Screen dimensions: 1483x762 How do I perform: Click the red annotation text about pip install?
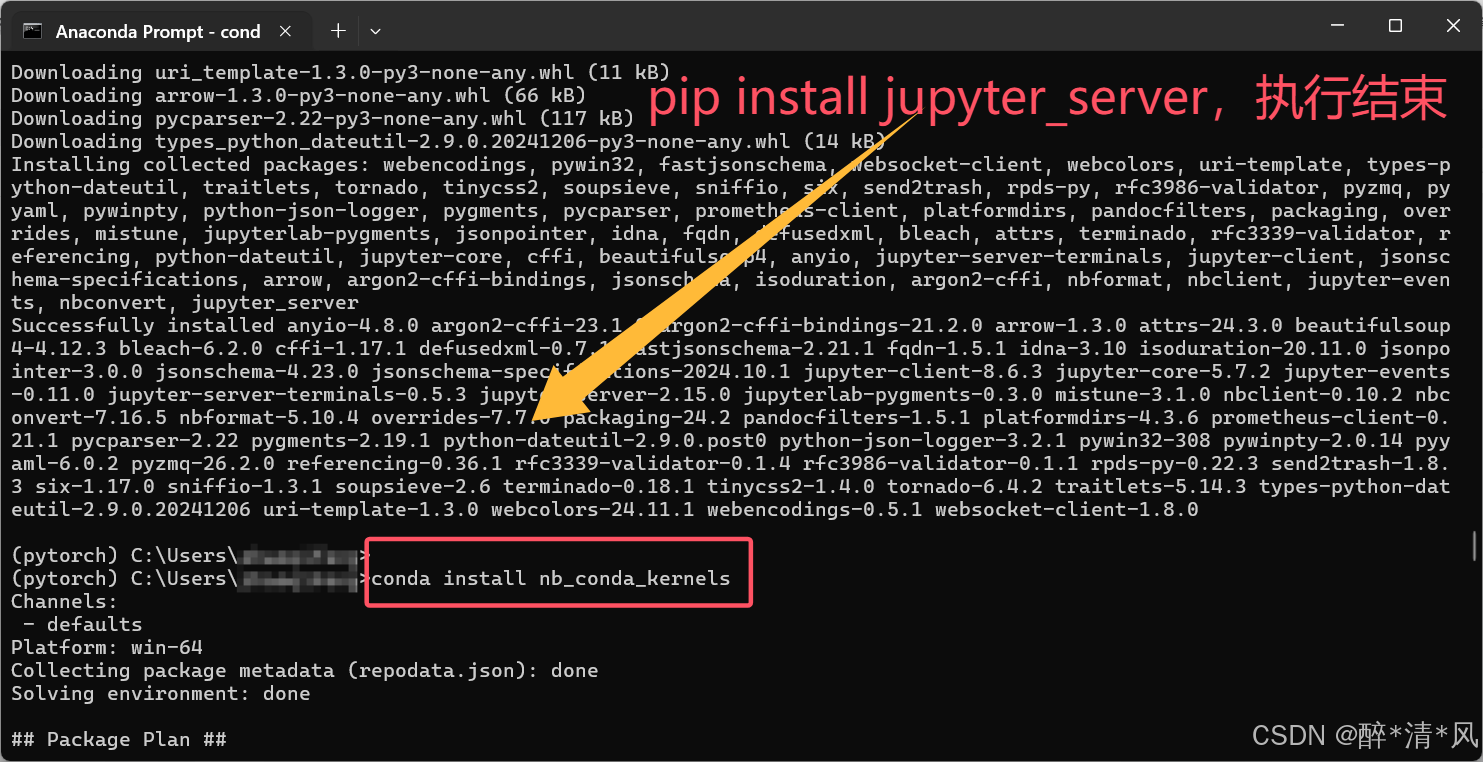[1046, 98]
